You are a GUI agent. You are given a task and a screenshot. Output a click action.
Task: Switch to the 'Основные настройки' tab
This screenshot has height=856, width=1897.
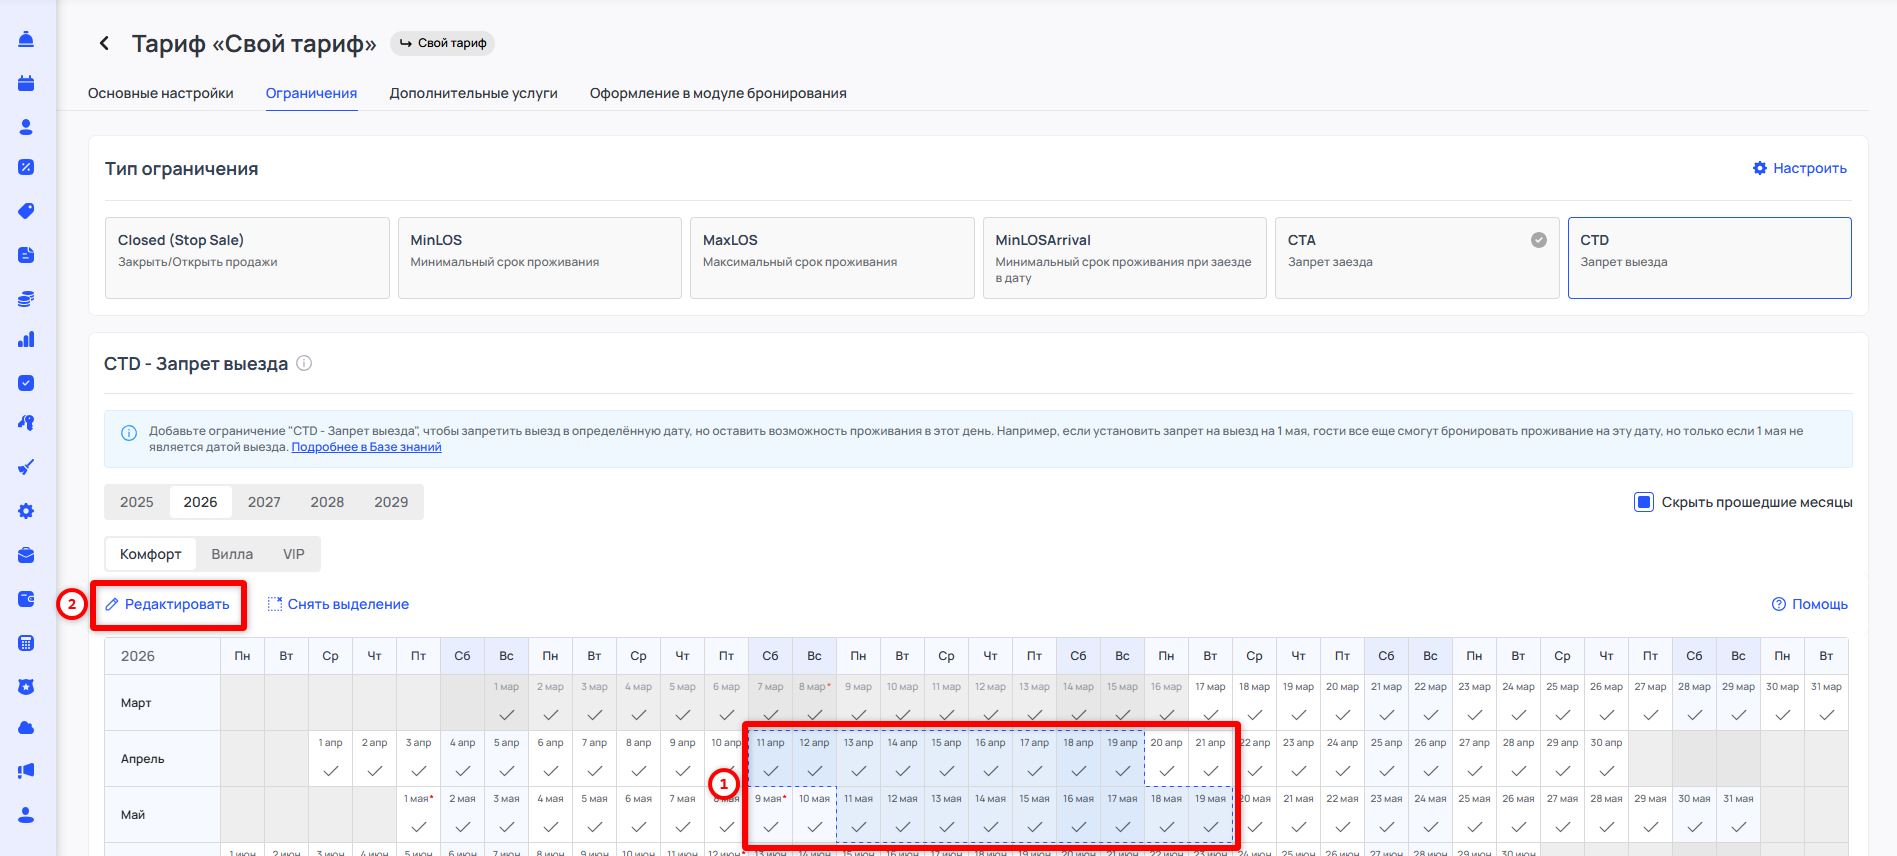pyautogui.click(x=160, y=93)
